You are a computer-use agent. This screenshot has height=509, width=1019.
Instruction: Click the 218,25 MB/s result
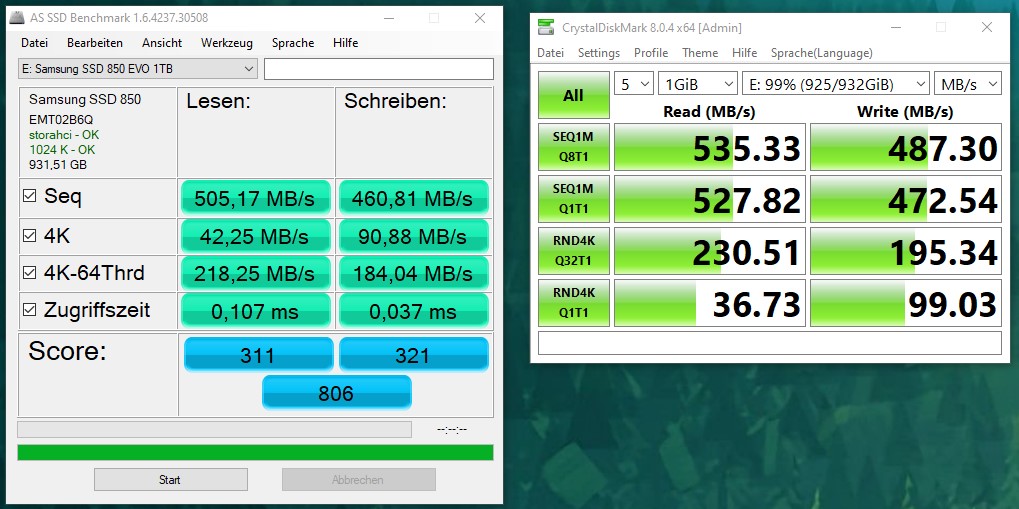(255, 274)
